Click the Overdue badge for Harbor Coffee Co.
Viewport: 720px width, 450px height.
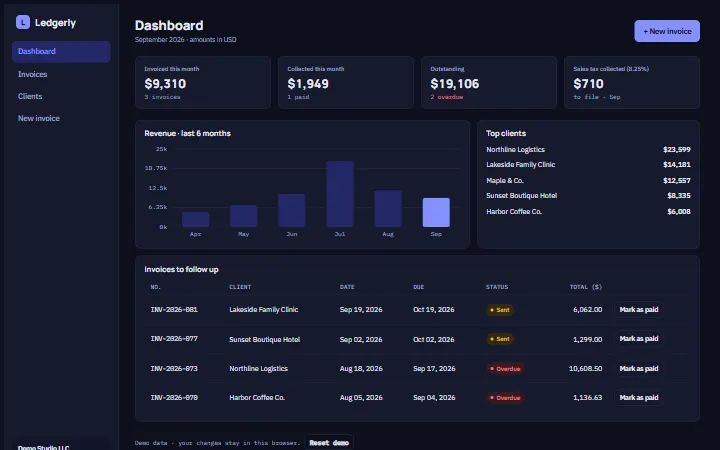505,398
